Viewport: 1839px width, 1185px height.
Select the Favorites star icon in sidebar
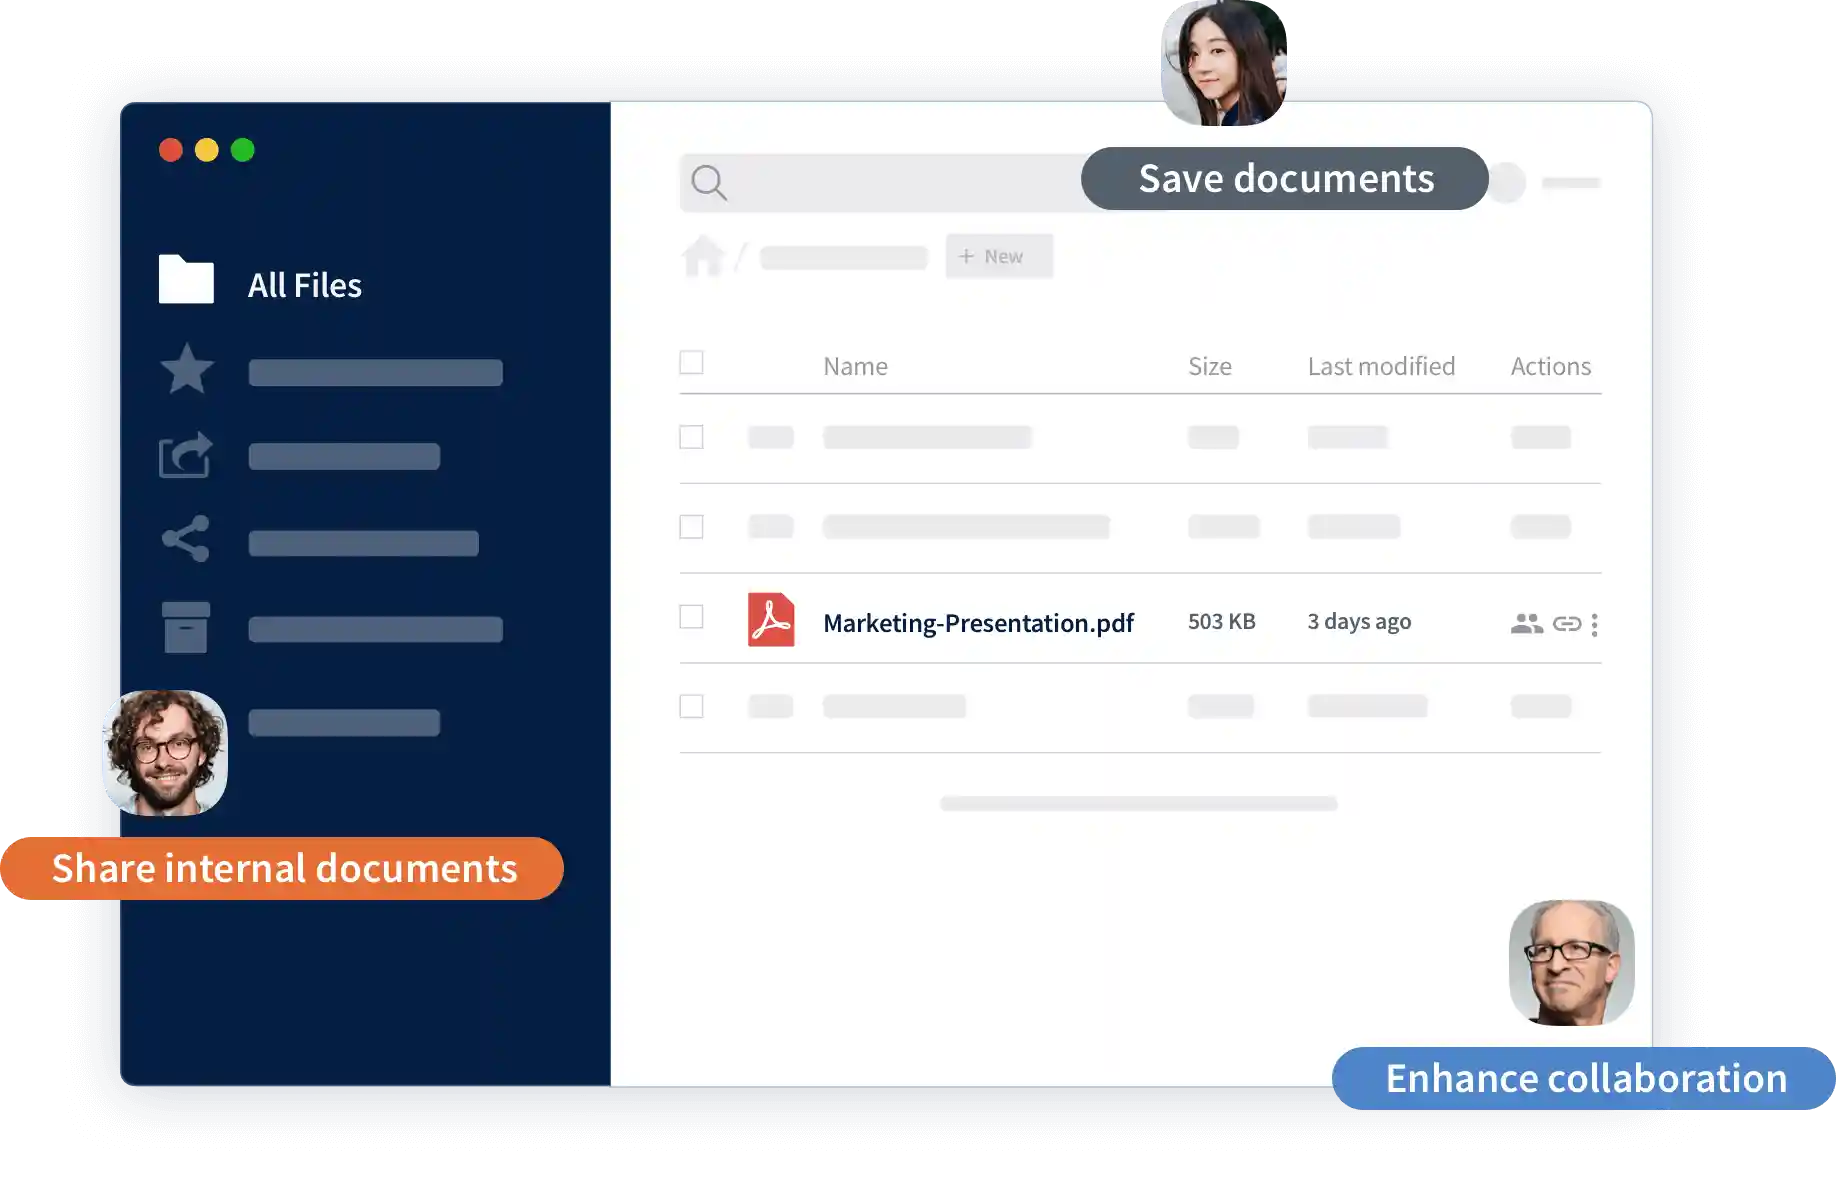(x=186, y=370)
